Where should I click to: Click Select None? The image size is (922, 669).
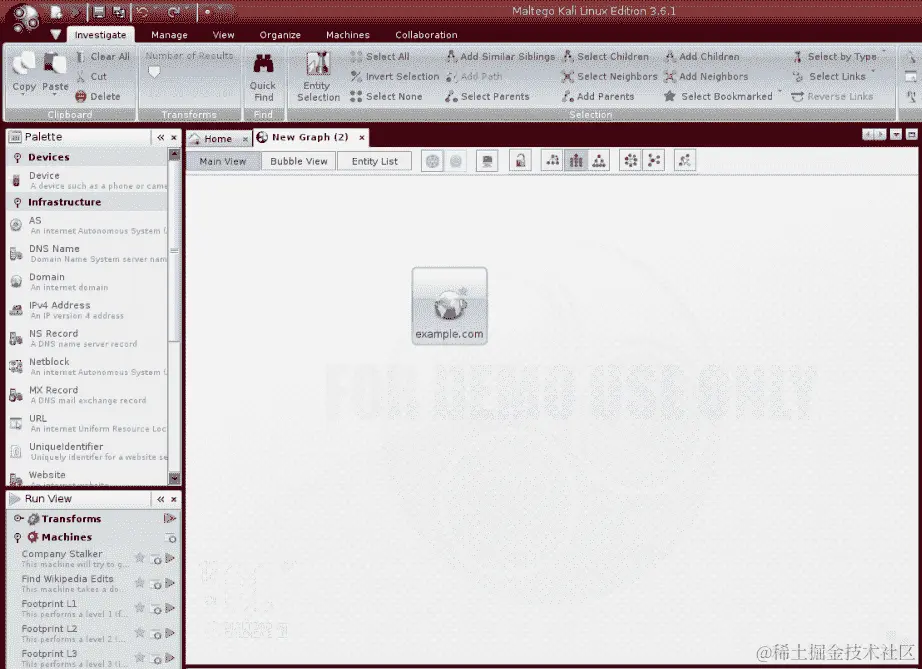click(386, 96)
